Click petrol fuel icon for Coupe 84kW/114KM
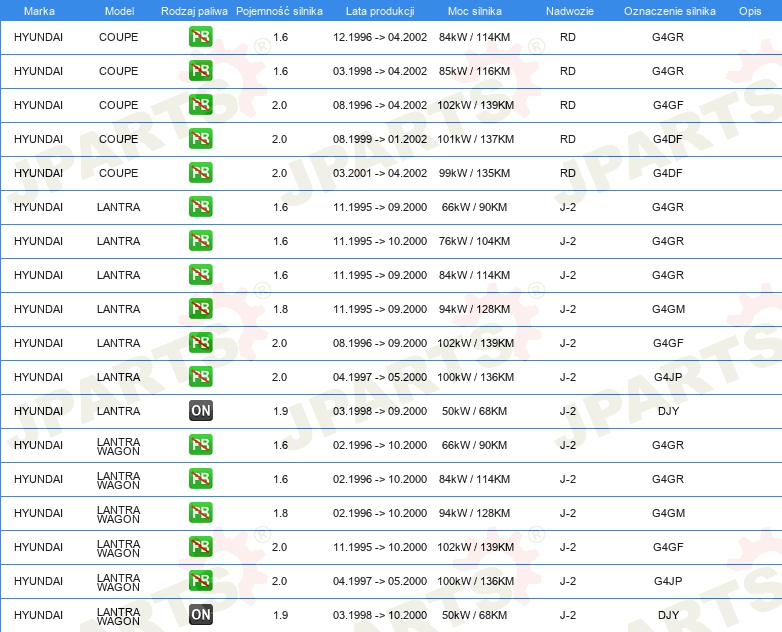 (x=200, y=37)
